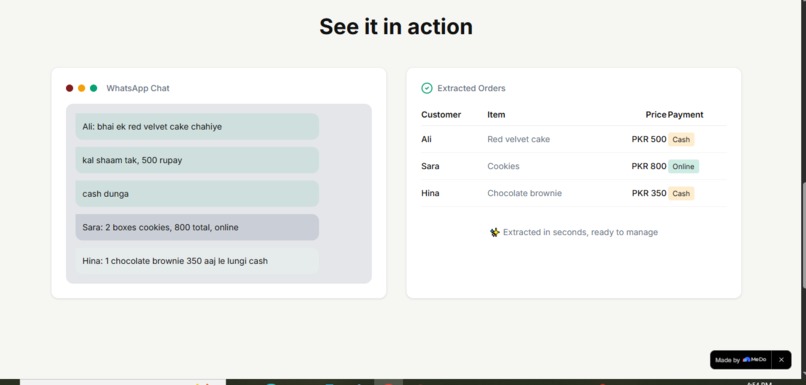Screen dimensions: 806x385
Task: Click the 'Price' column header
Action: (x=656, y=115)
